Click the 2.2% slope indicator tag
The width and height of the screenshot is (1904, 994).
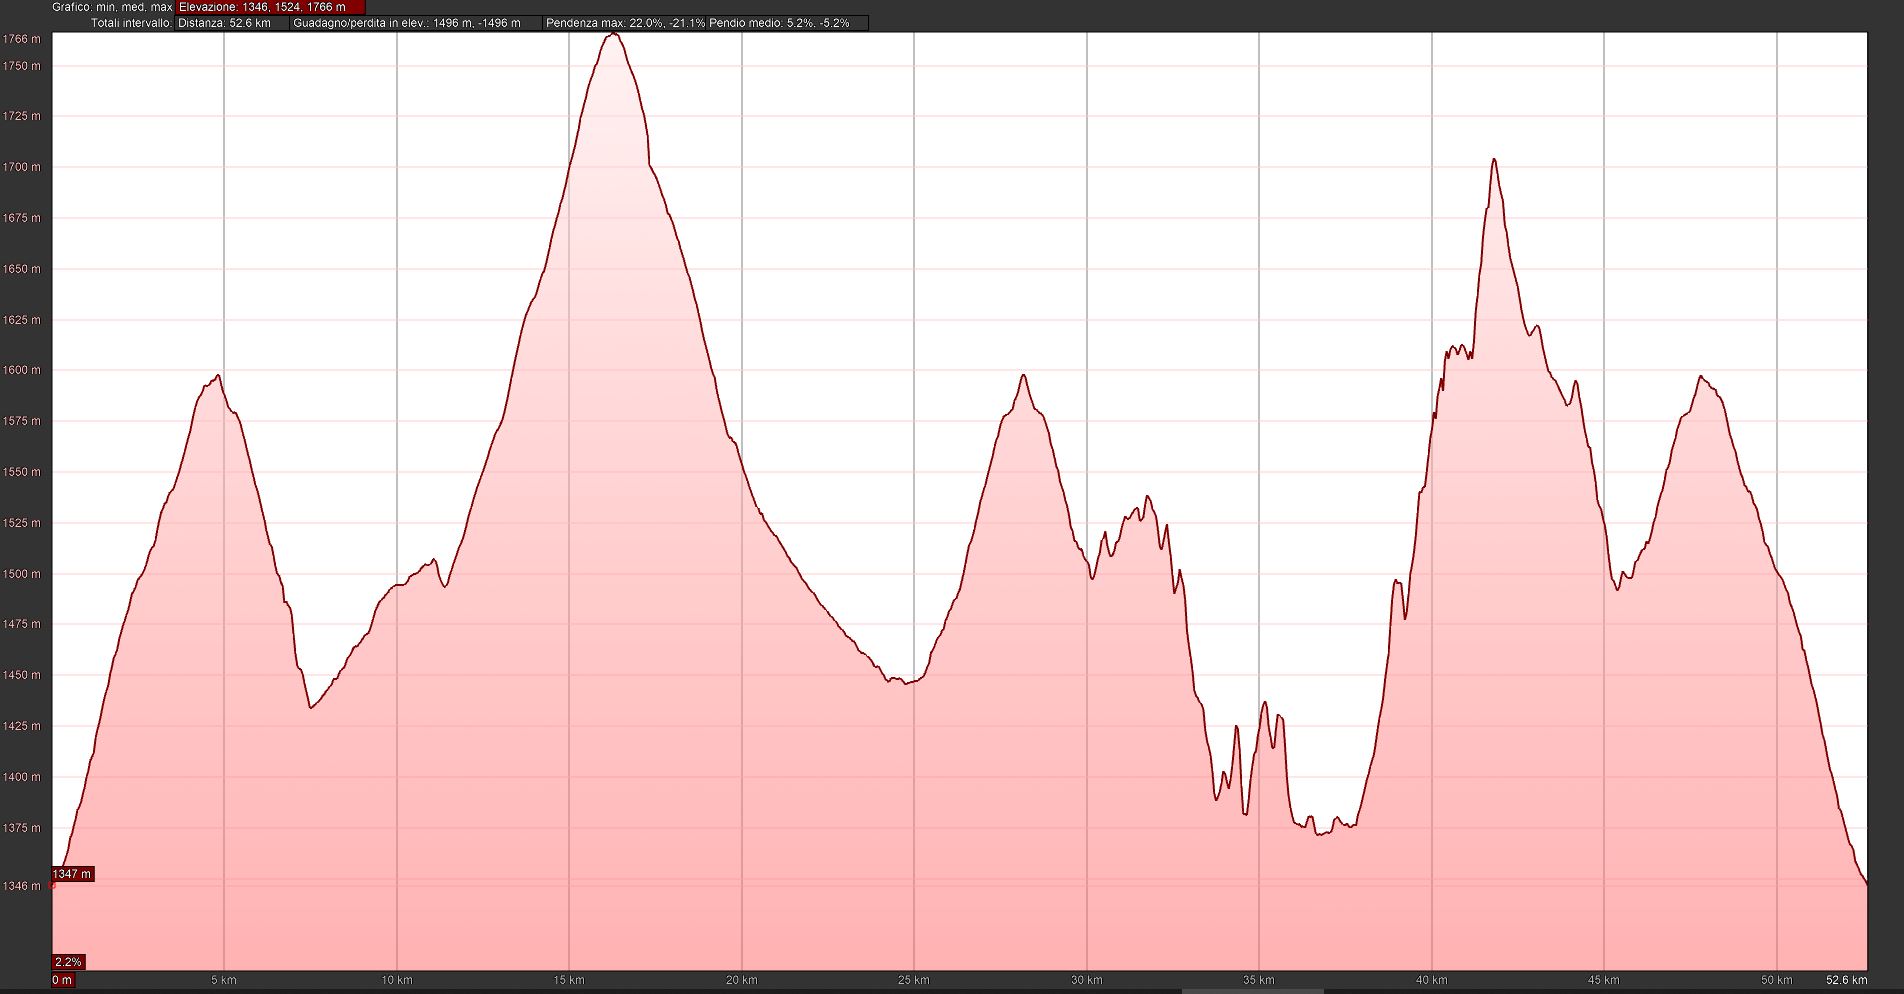tap(68, 962)
